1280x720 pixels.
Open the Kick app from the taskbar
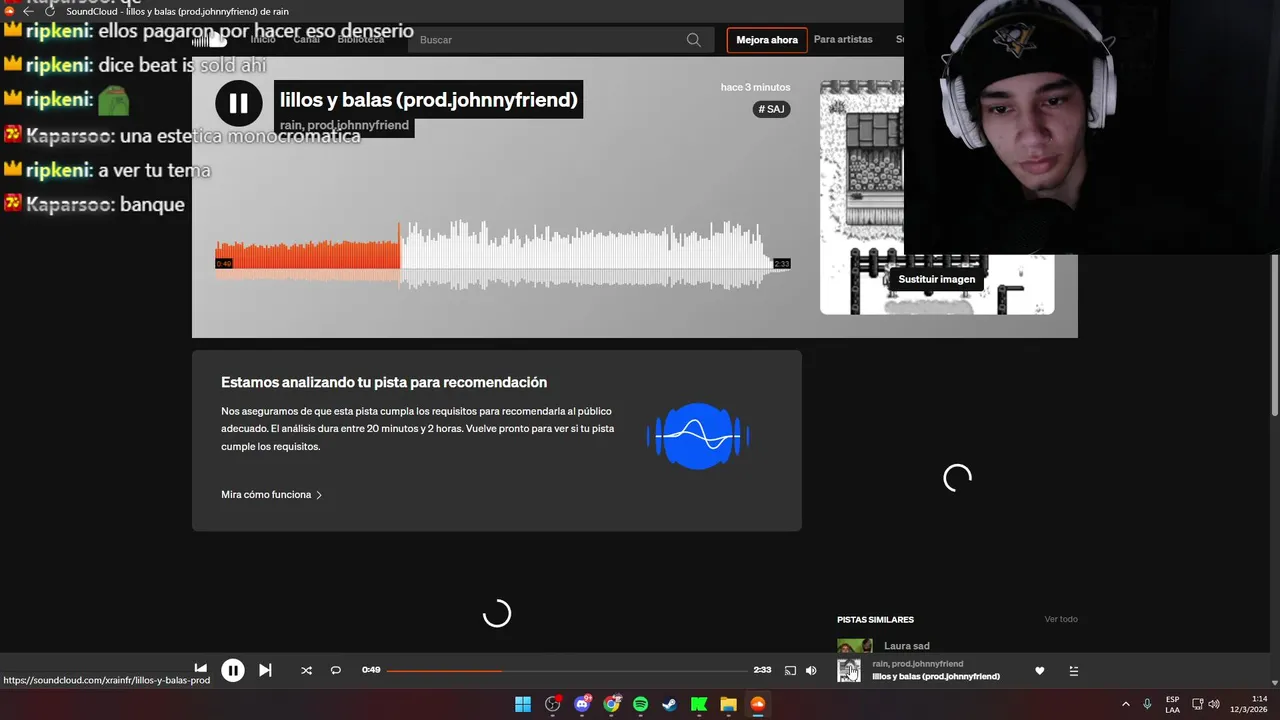pos(699,704)
